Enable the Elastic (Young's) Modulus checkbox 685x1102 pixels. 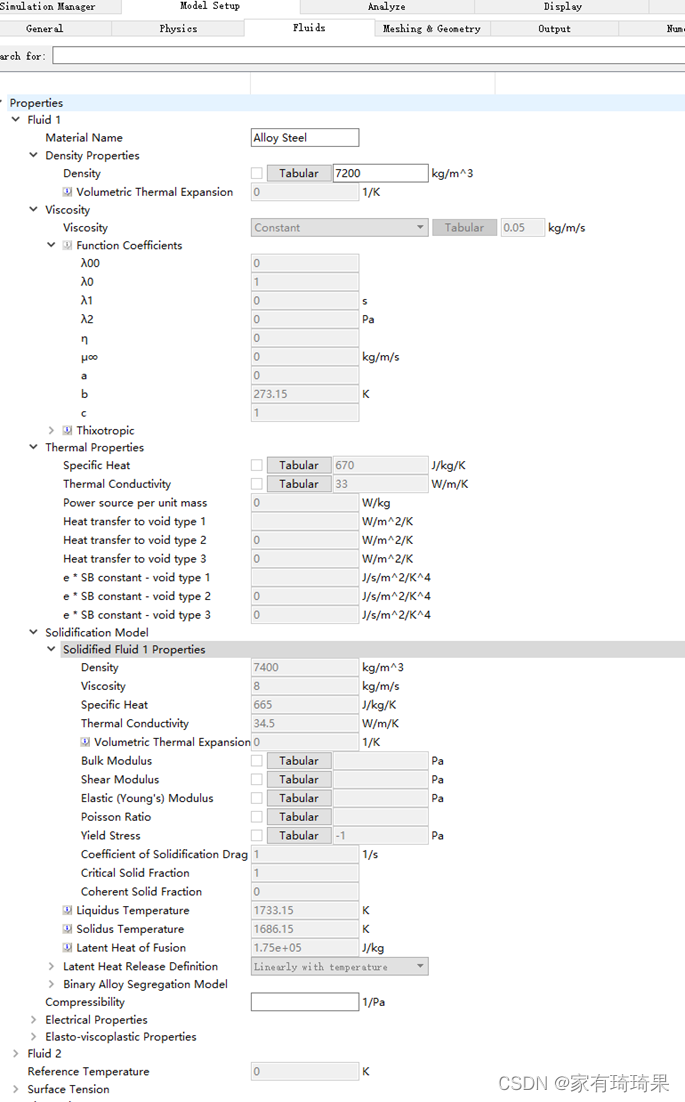point(257,798)
